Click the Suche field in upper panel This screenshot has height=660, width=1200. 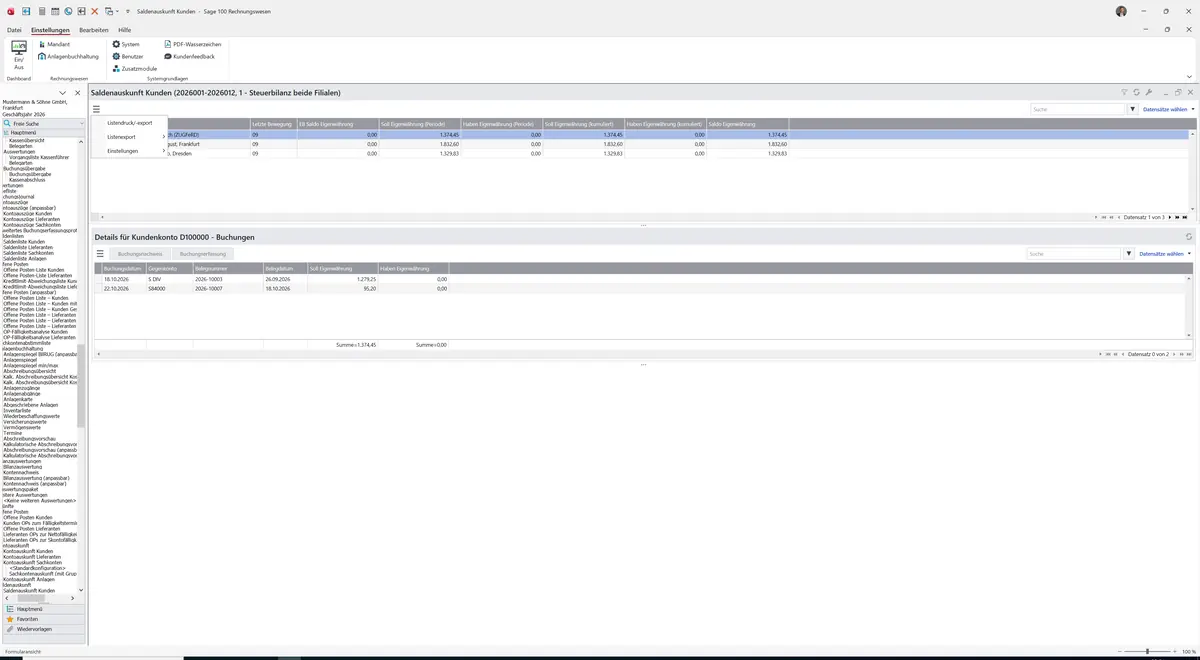1079,109
